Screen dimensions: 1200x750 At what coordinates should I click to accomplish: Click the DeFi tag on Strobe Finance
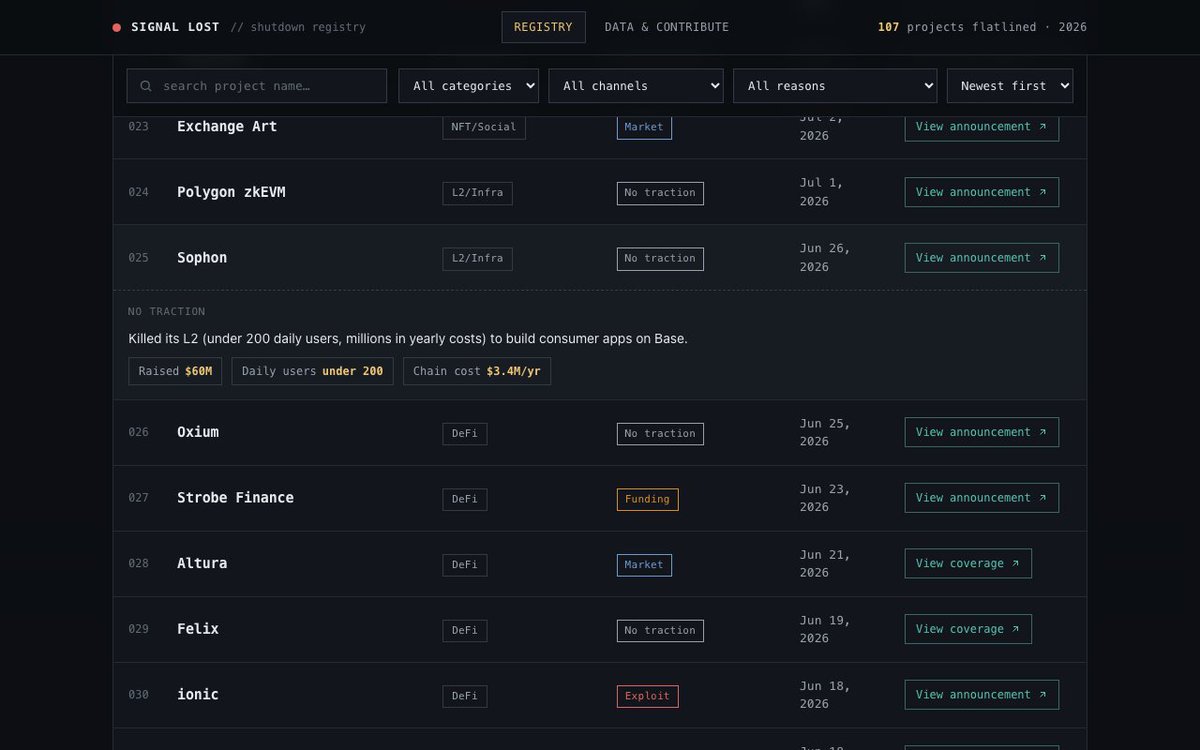tap(465, 500)
